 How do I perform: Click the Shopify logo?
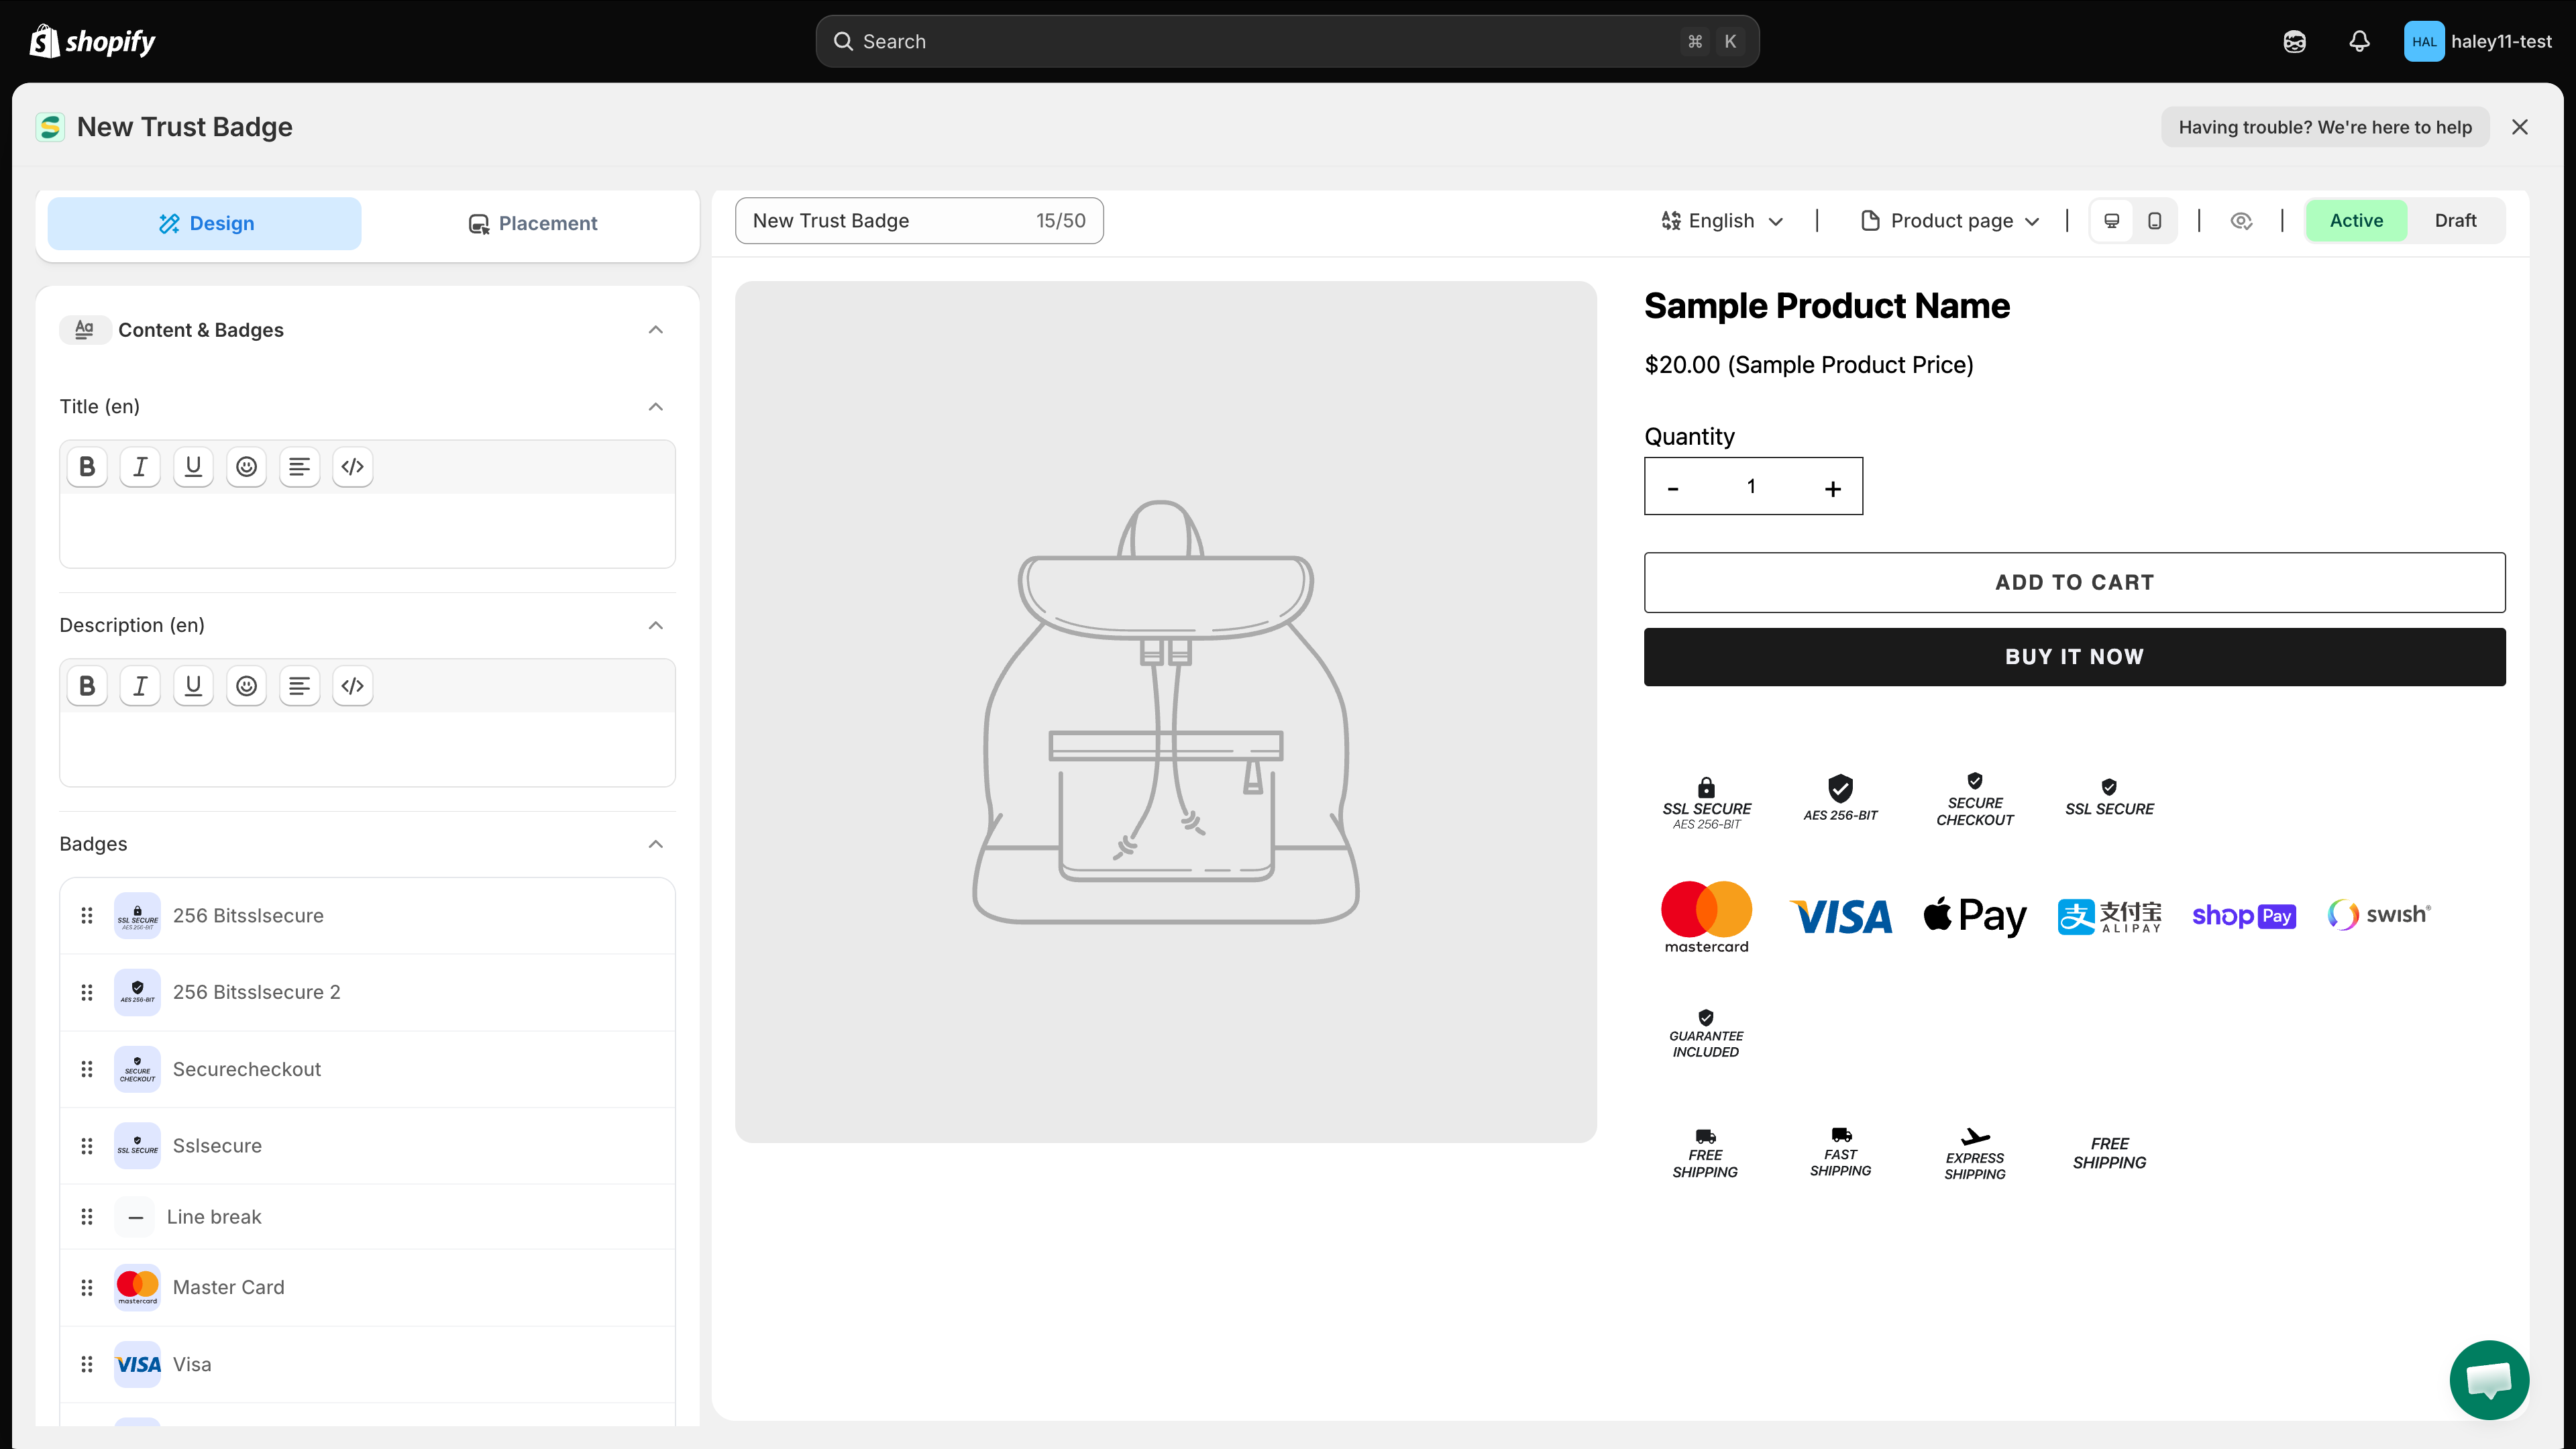[92, 41]
